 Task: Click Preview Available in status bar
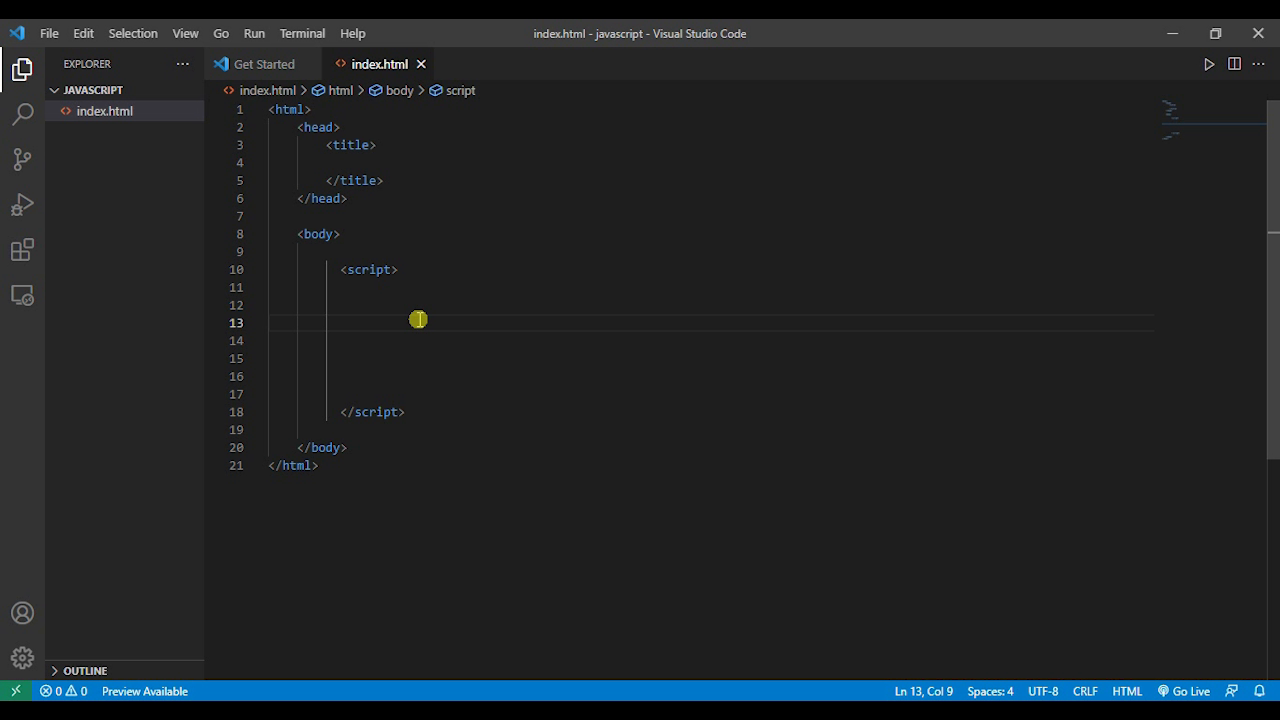click(x=145, y=691)
